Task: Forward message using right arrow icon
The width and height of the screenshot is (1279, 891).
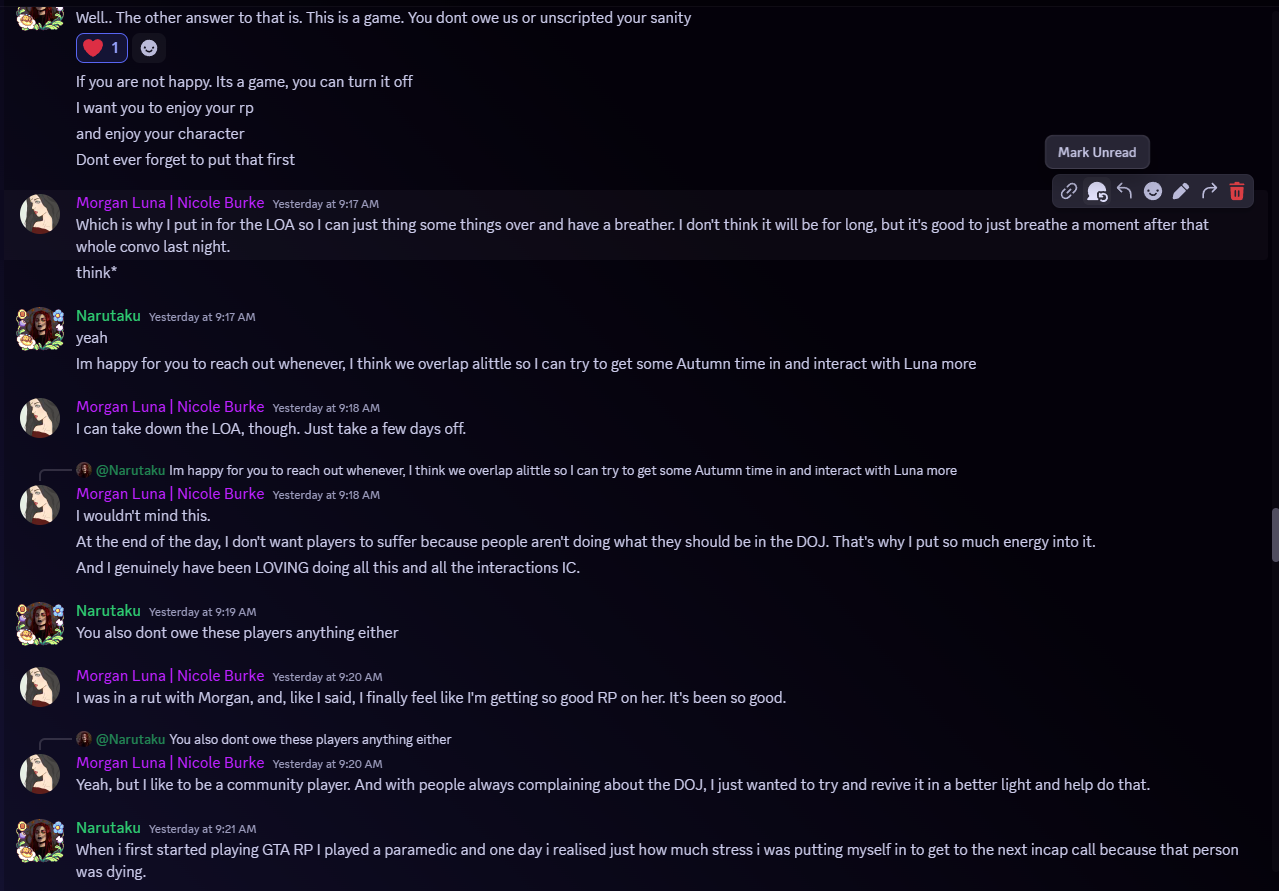Action: 1209,191
